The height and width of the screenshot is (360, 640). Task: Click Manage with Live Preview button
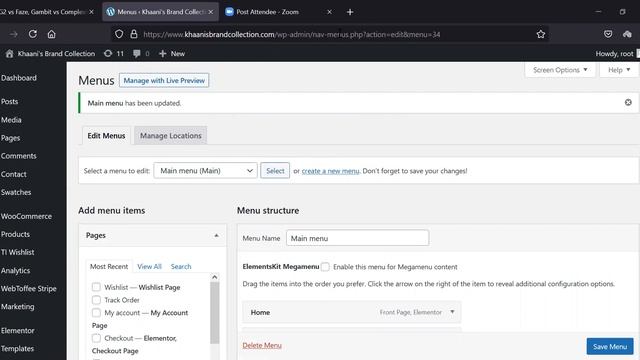point(164,80)
